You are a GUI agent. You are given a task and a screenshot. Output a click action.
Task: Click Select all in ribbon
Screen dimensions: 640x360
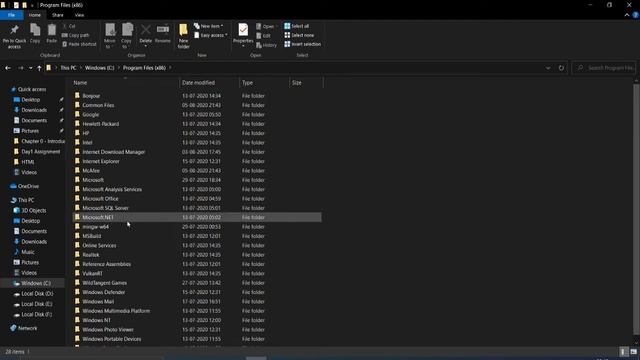[297, 26]
